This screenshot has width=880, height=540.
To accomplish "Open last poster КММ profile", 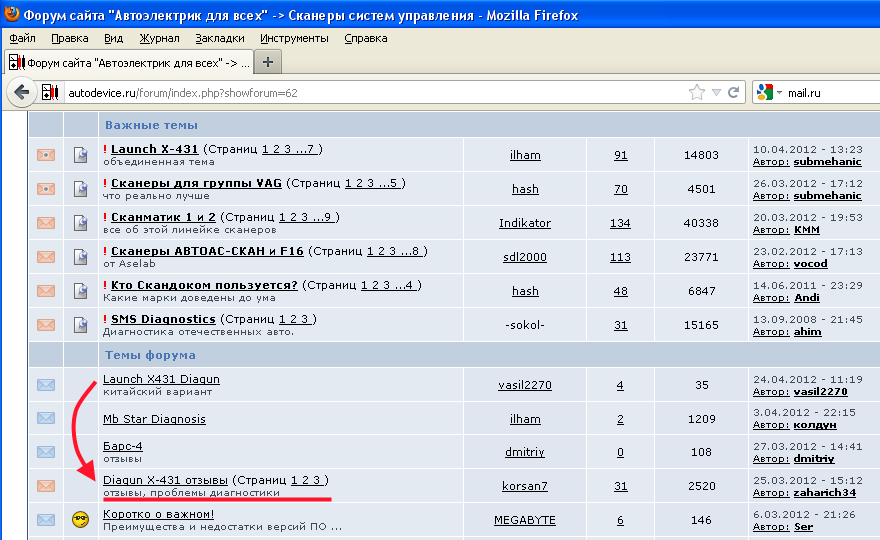I will [x=806, y=230].
